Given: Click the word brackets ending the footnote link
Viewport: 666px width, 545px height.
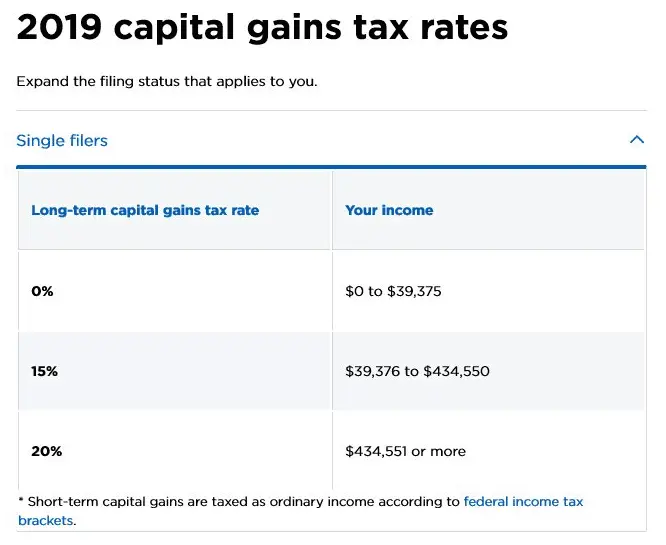Looking at the screenshot, I should pos(46,520).
